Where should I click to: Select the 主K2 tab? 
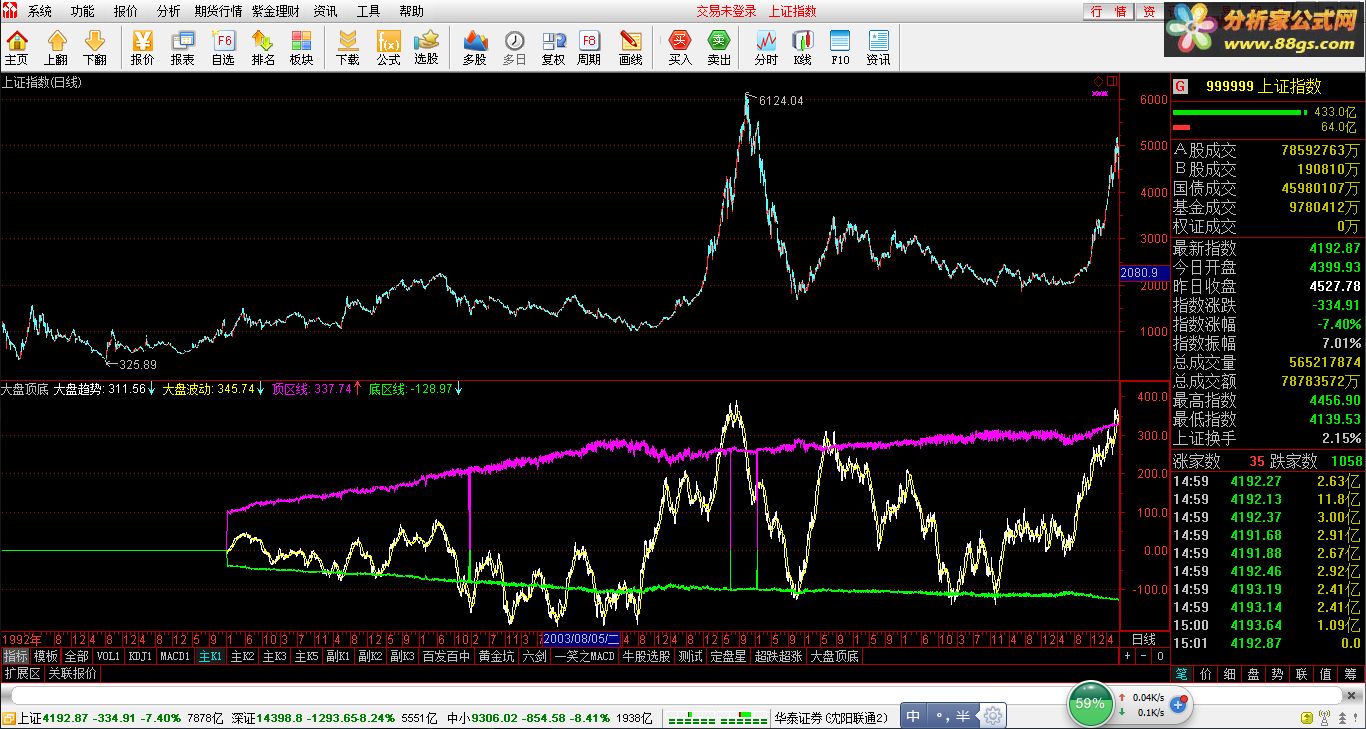[x=243, y=656]
